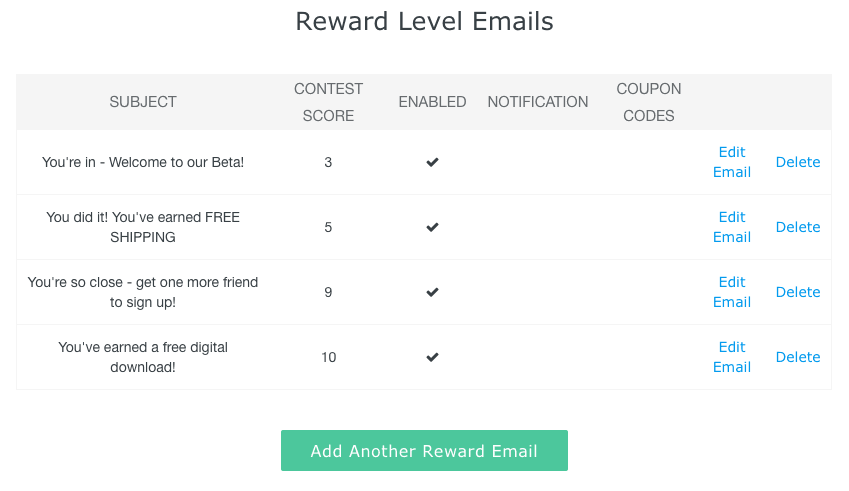Edit the 'so close' reward email
This screenshot has width=849, height=491.
(x=732, y=292)
